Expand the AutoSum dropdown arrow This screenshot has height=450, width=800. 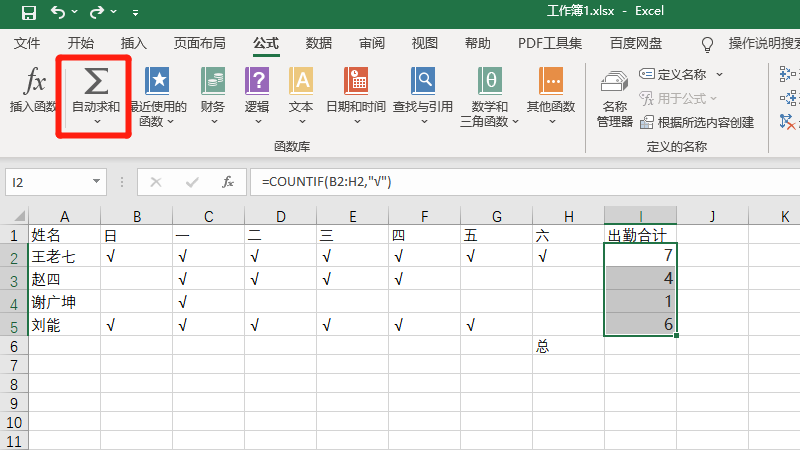96,122
